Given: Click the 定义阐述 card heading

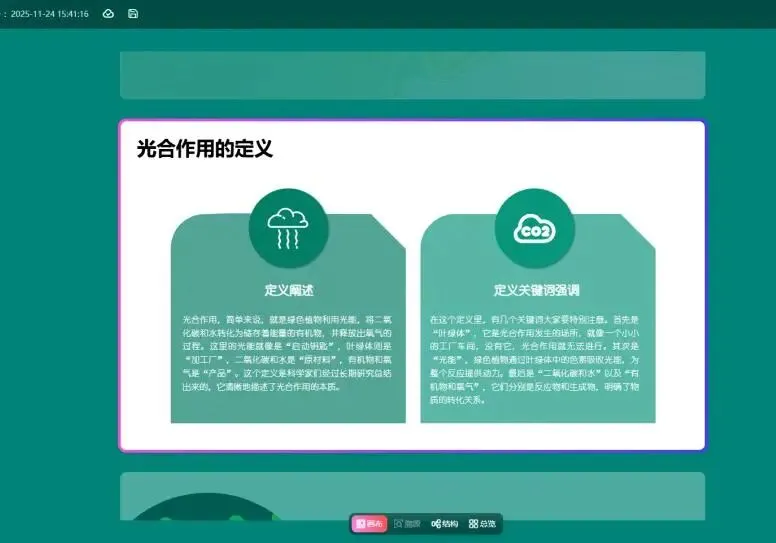Looking at the screenshot, I should tap(289, 290).
